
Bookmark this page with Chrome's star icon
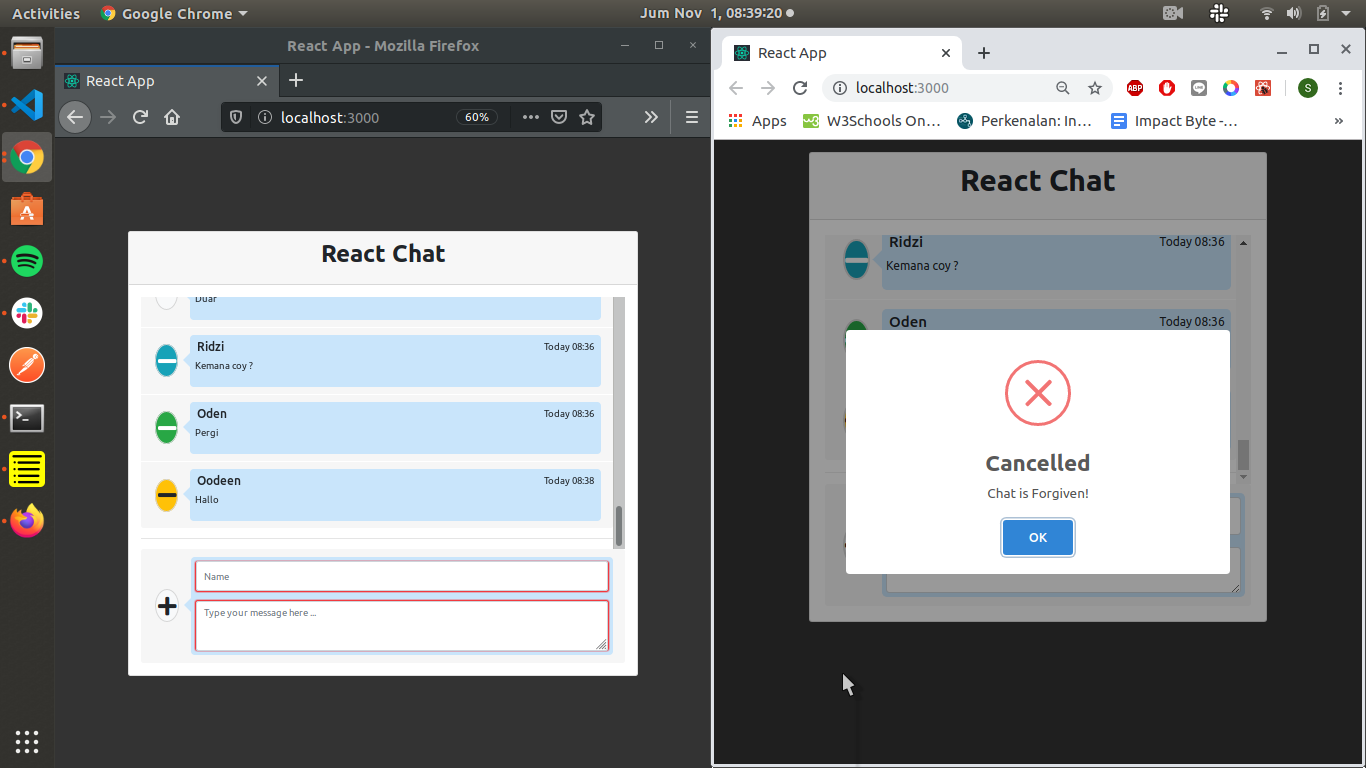pyautogui.click(x=1095, y=88)
